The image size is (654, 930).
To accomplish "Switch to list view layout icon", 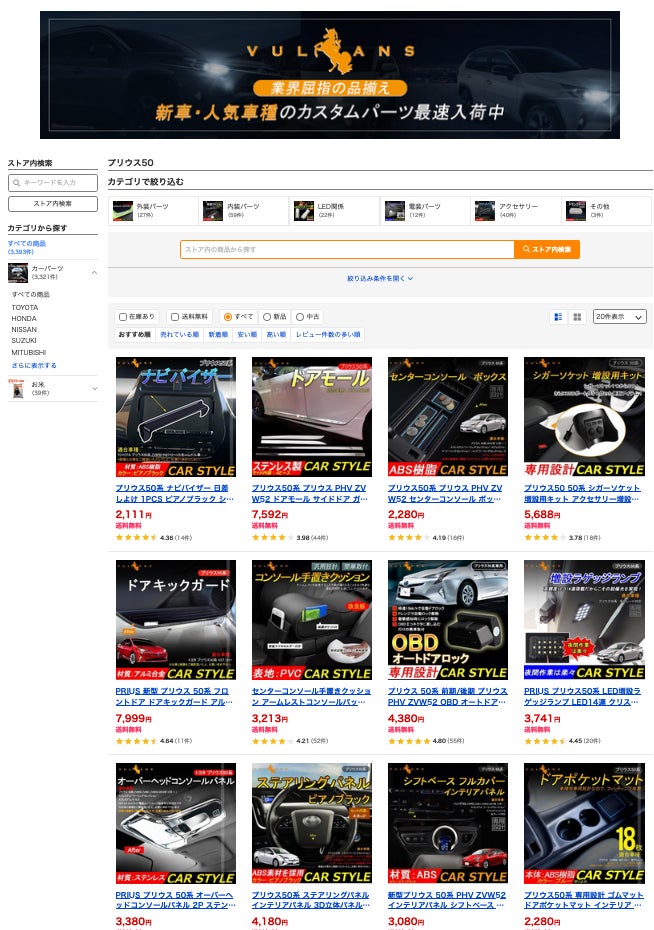I will 558,317.
